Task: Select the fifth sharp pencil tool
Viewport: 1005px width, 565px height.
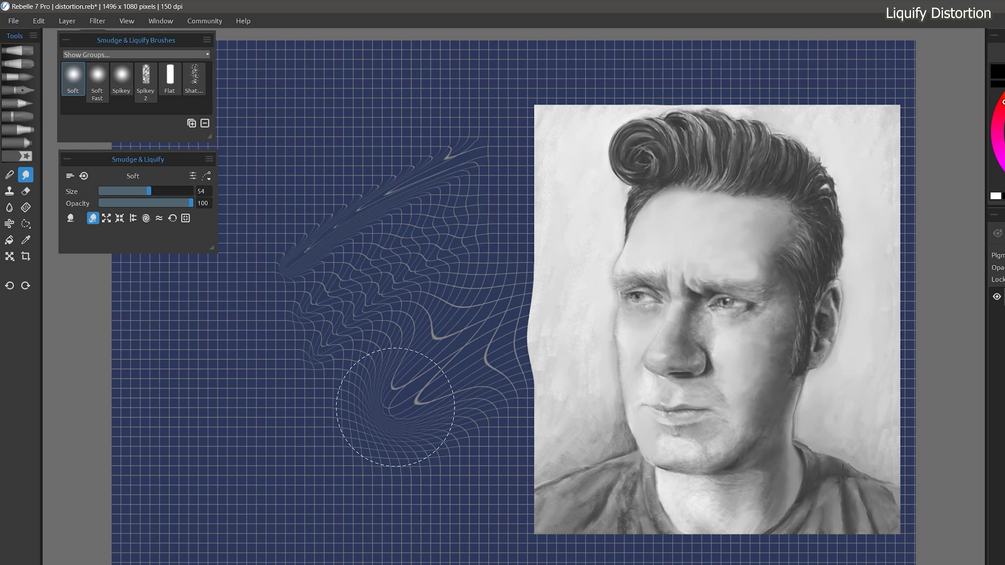Action: tap(18, 103)
